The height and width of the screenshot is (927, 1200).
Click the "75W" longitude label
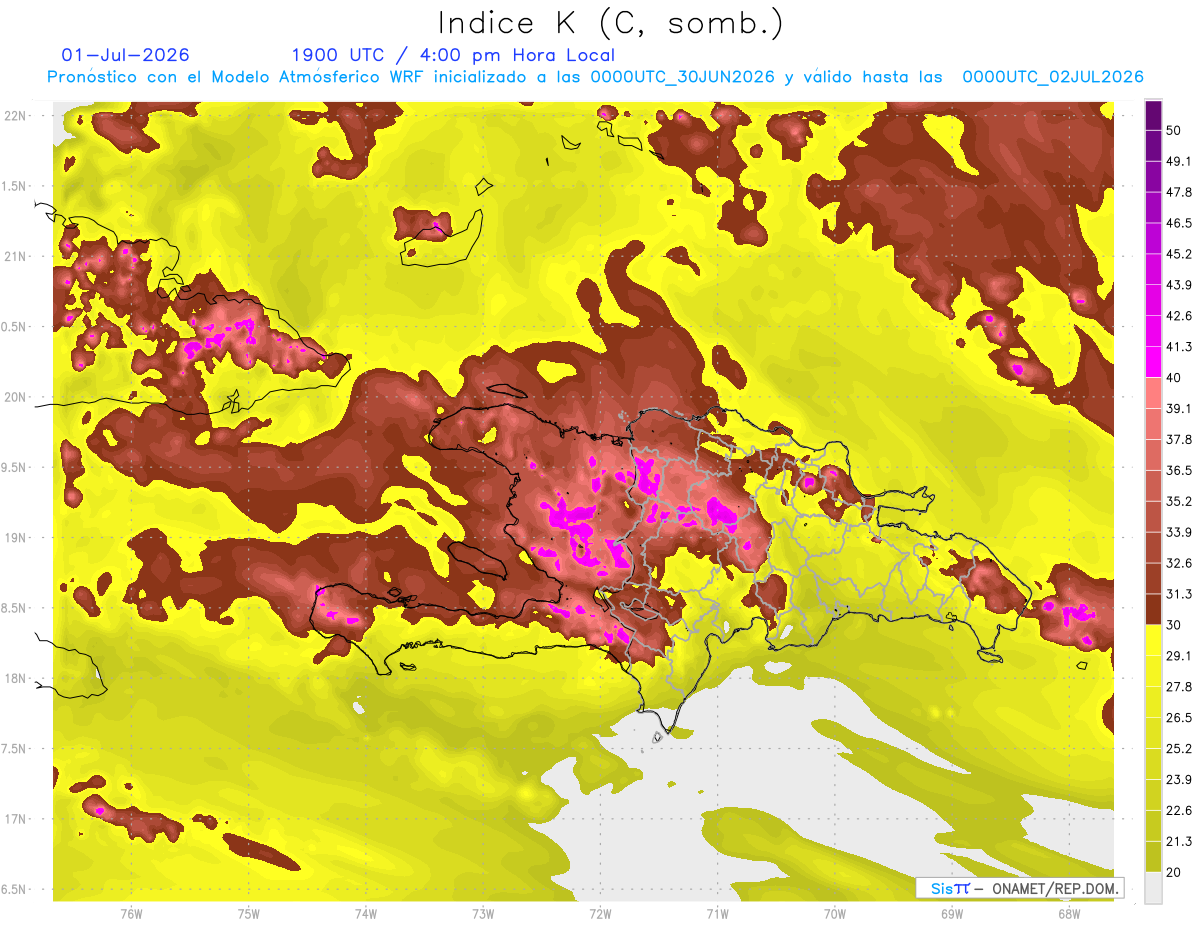tap(248, 914)
